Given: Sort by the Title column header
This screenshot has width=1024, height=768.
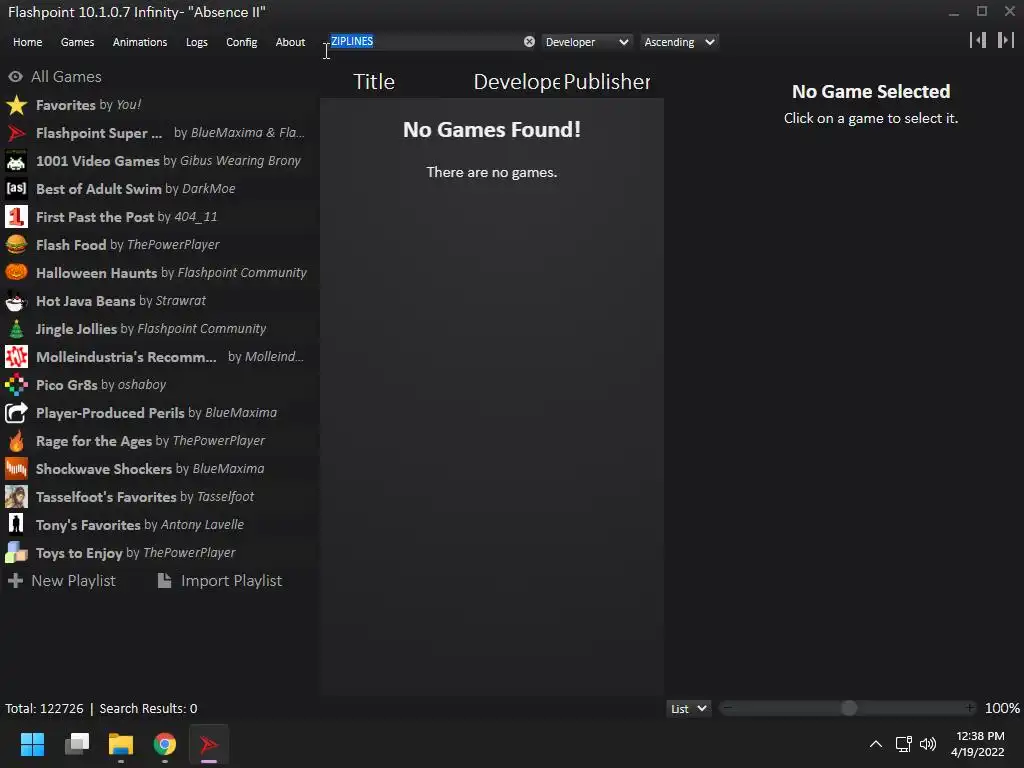Looking at the screenshot, I should click(x=374, y=82).
